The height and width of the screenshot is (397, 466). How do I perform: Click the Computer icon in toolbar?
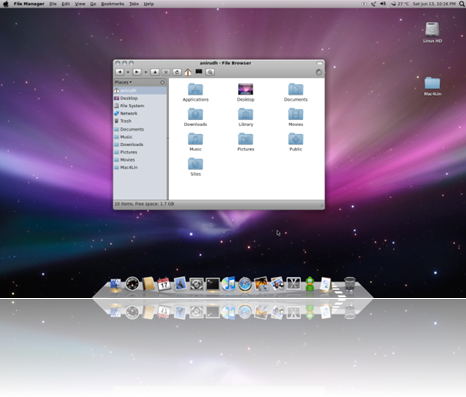click(x=199, y=72)
